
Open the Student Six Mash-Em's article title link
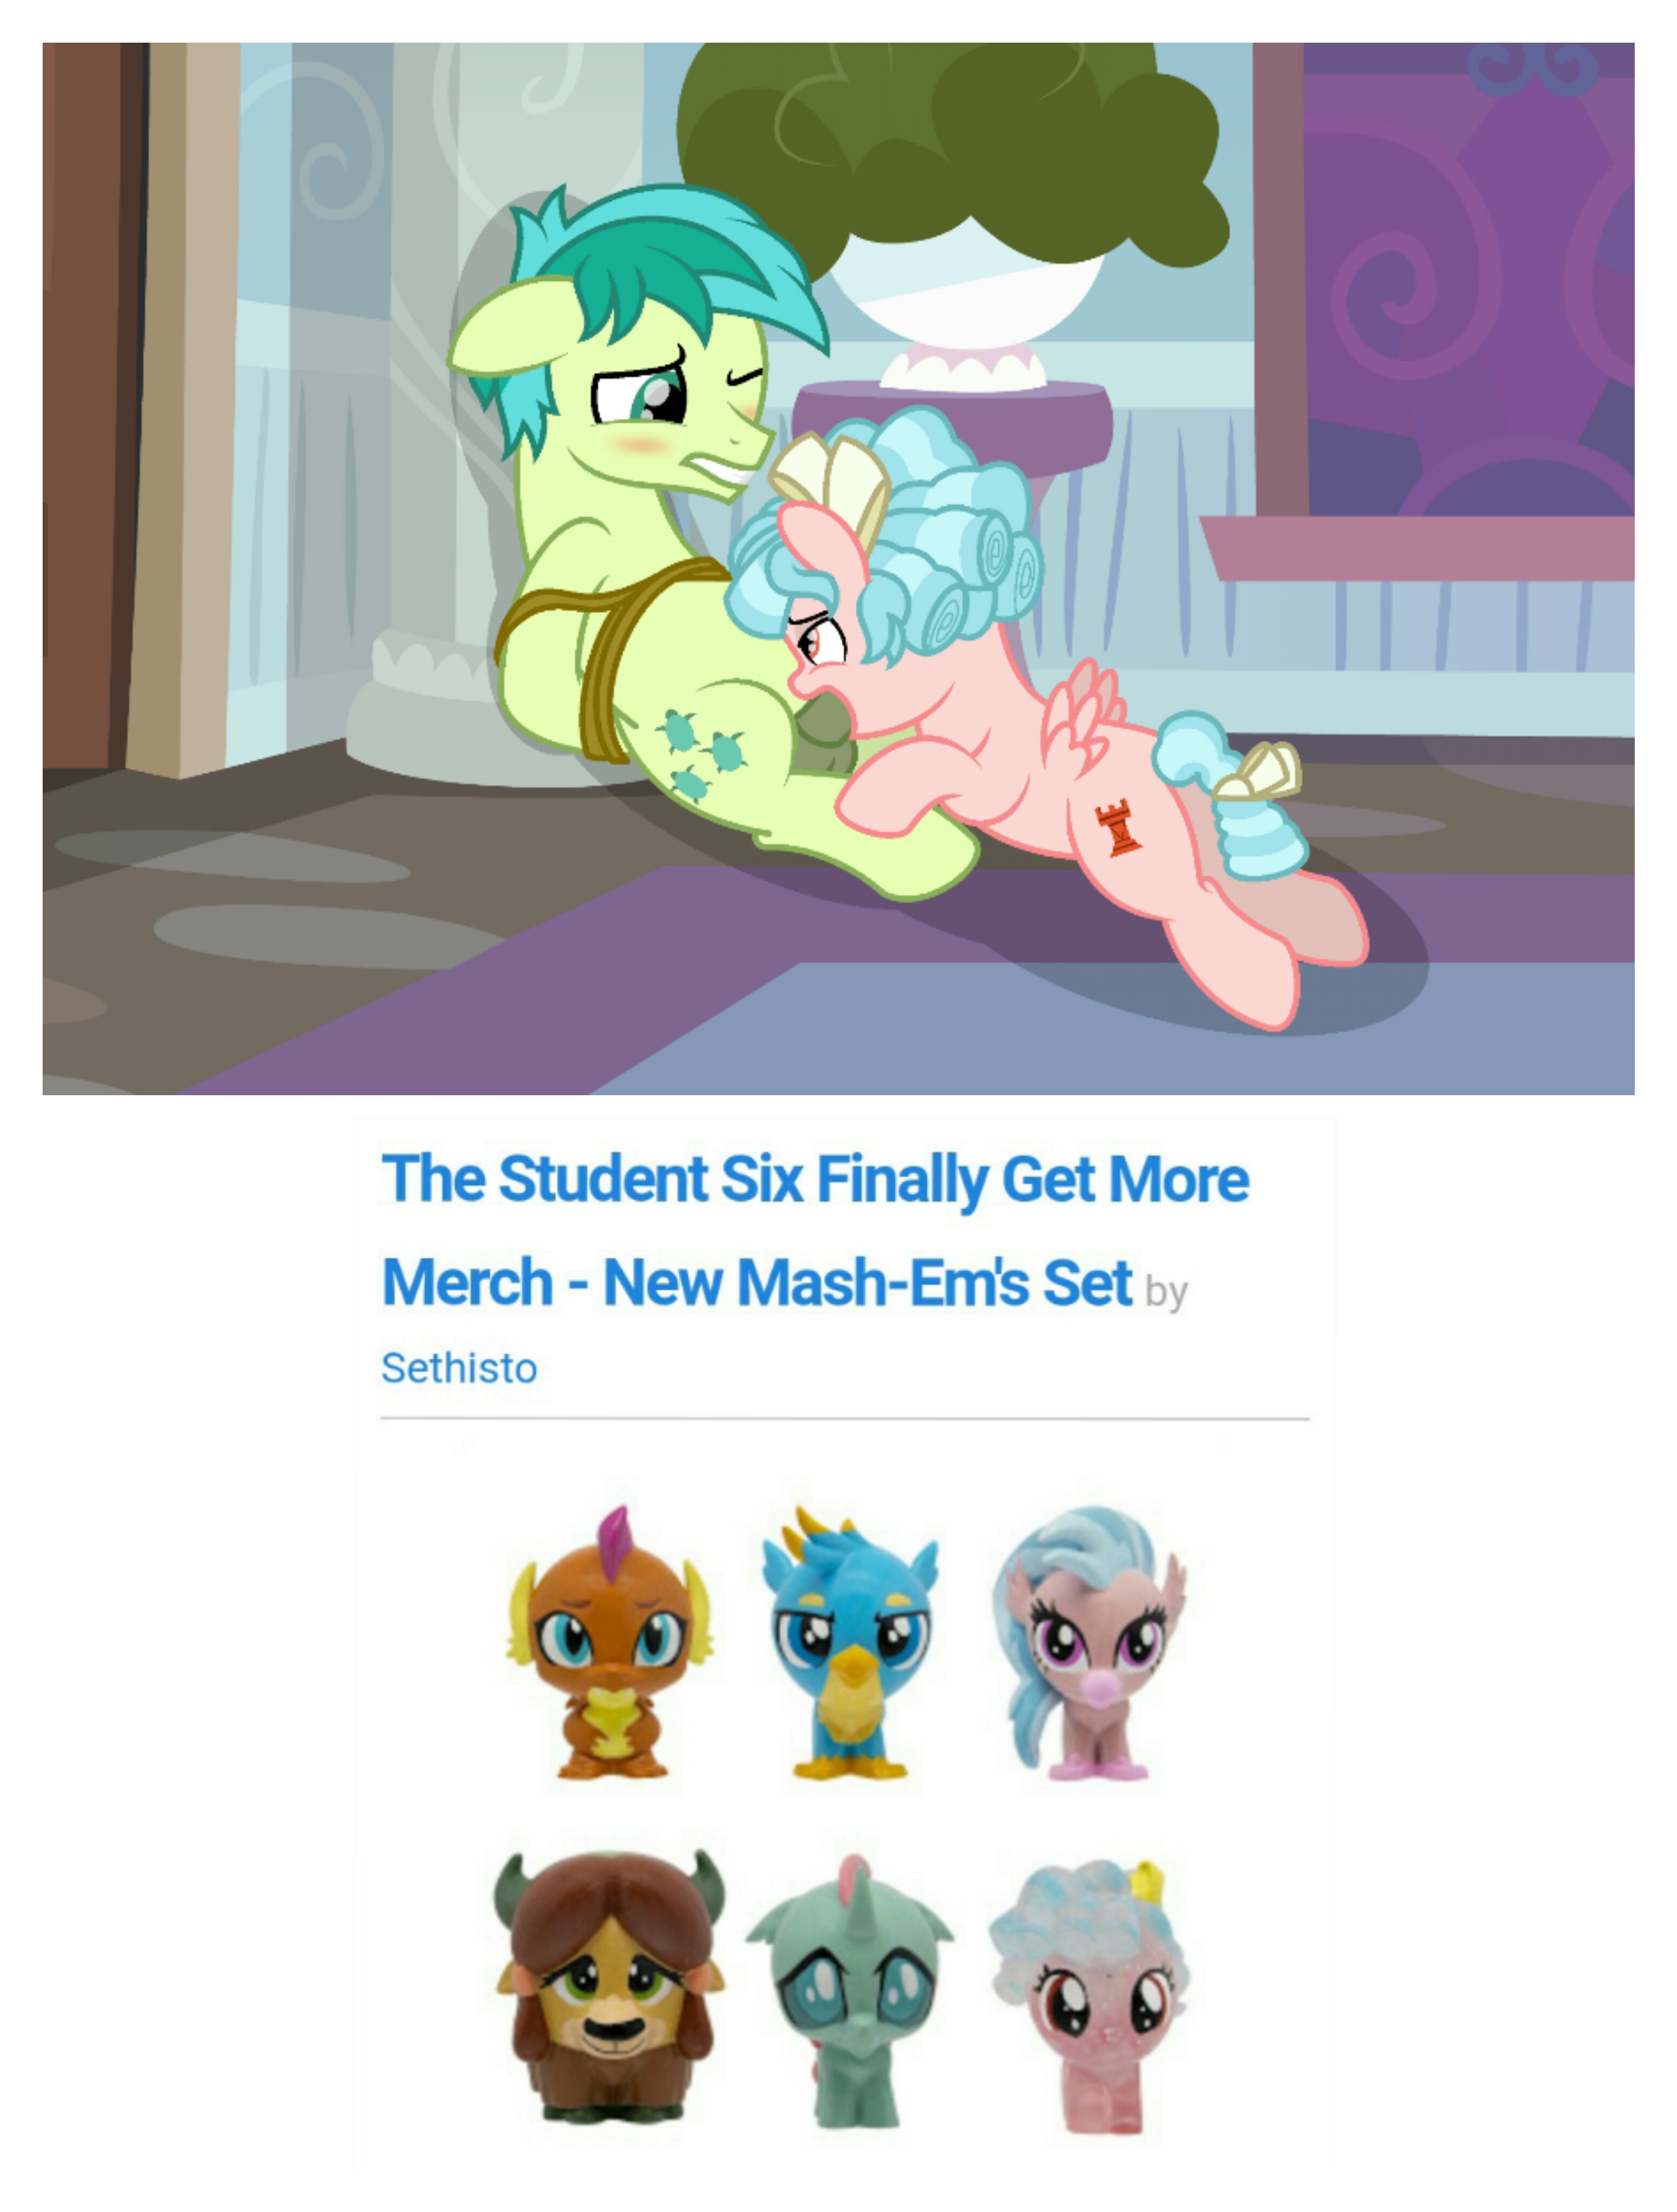pyautogui.click(x=814, y=1230)
